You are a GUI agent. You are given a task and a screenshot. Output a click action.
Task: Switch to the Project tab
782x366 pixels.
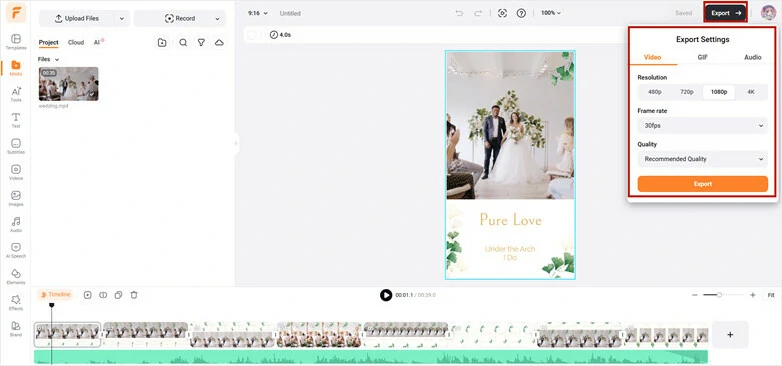tap(48, 42)
